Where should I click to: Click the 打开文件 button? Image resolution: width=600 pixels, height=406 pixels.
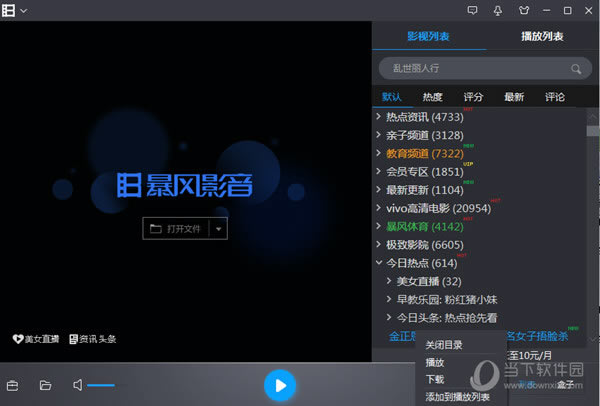click(x=176, y=228)
